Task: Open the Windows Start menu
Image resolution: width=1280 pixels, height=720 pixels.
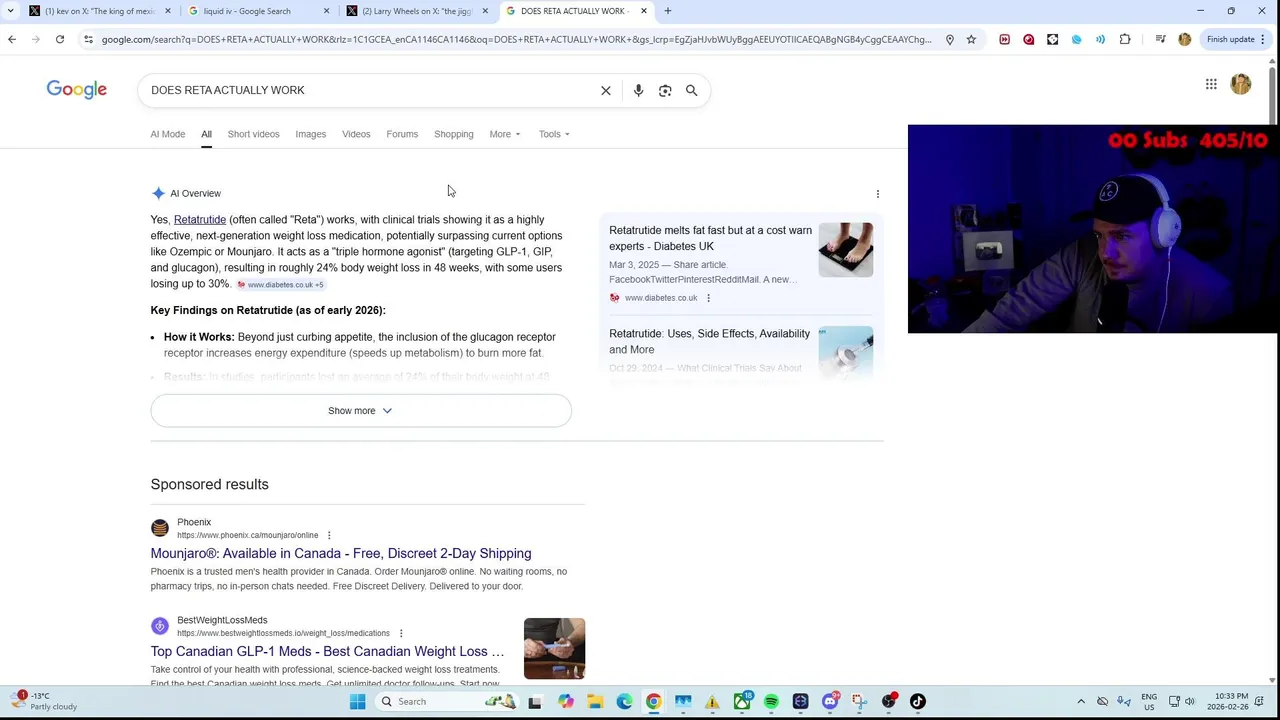Action: (357, 702)
